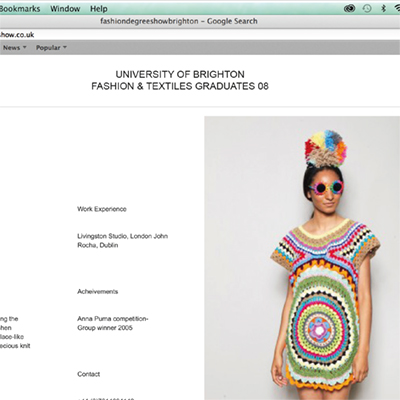Expand the News bookmarks dropdown
Screen dimensions: 400x400
tap(15, 48)
